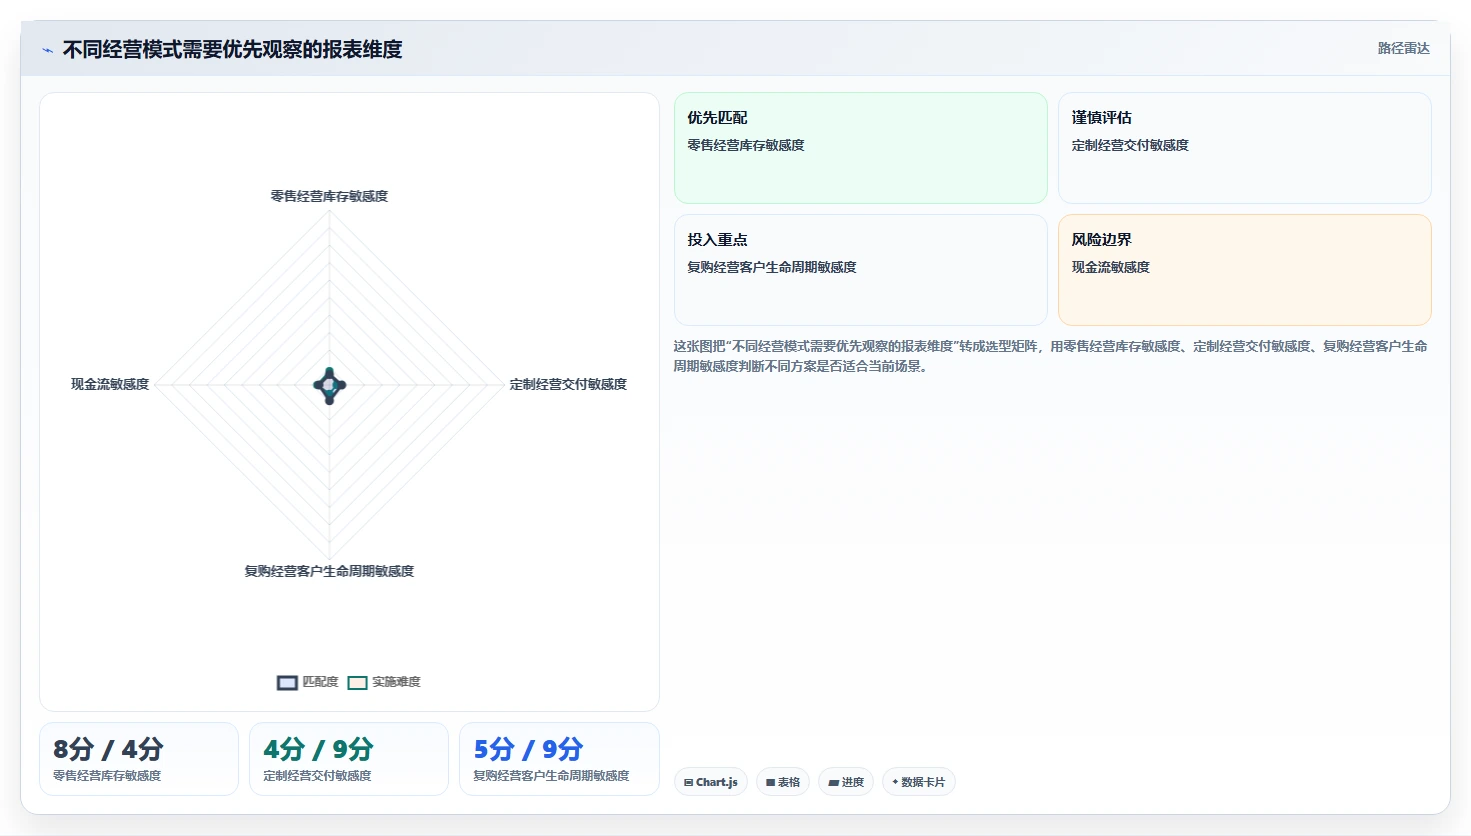Click 零售经营库存敏感度 text in the 优先匹配 card
The image size is (1471, 836).
(x=746, y=145)
